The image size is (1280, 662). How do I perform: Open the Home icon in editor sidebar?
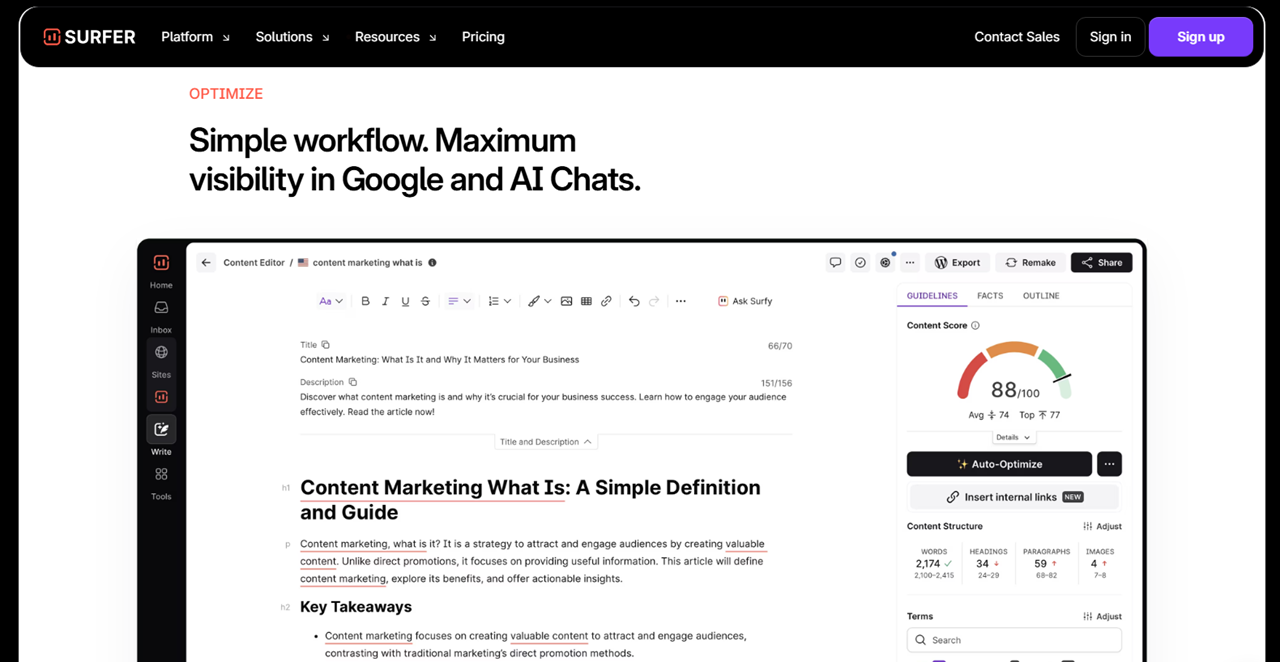point(161,263)
